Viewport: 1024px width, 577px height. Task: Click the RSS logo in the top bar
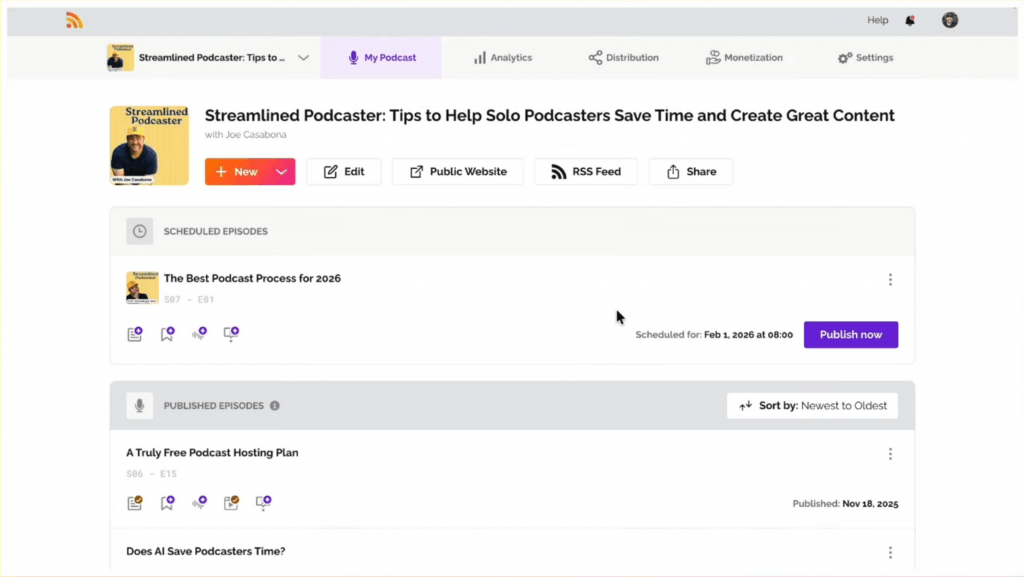click(x=74, y=19)
